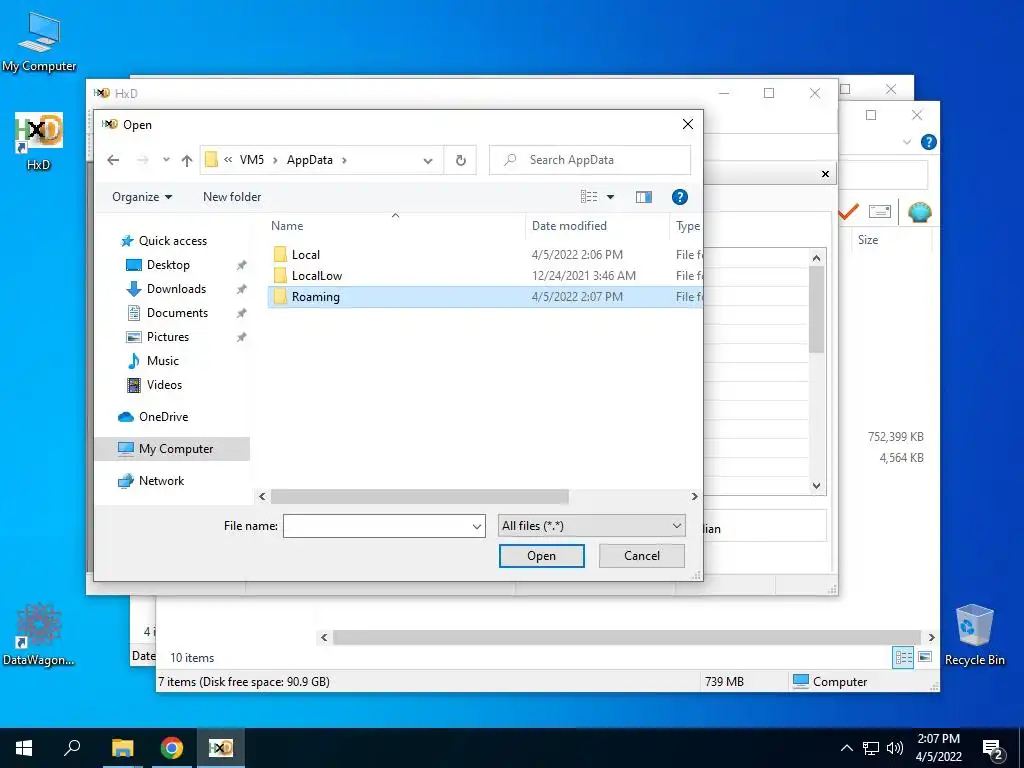Switch to large icons view in background window
This screenshot has height=768, width=1024.
click(x=925, y=657)
